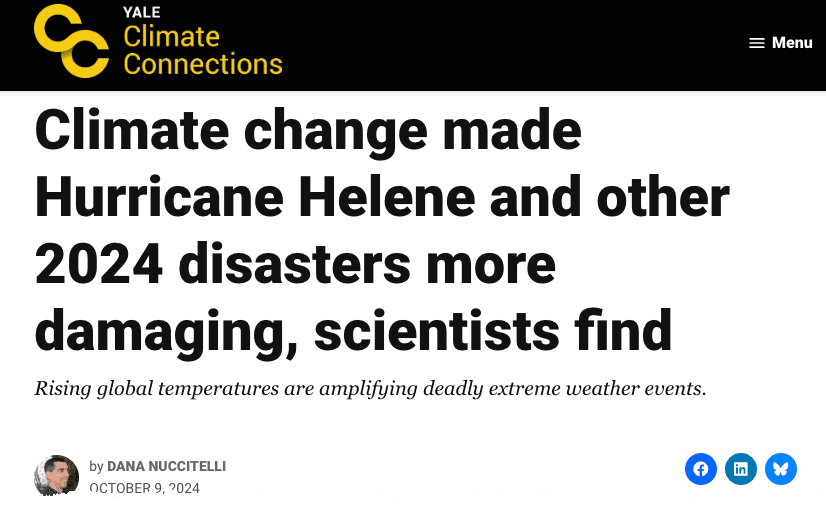Click "2024 disasters" in the headline
The width and height of the screenshot is (826, 524).
pyautogui.click(x=221, y=265)
